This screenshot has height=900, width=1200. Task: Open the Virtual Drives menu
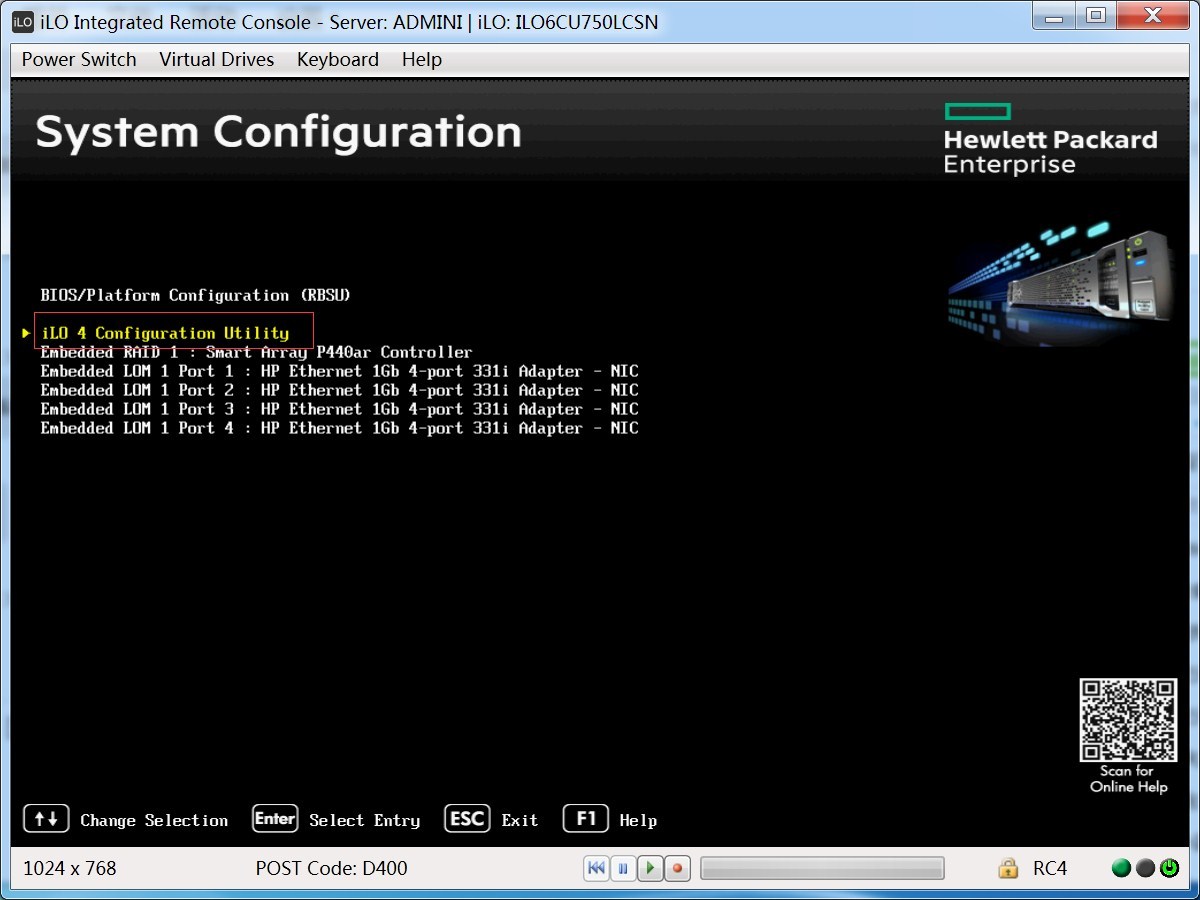[217, 60]
